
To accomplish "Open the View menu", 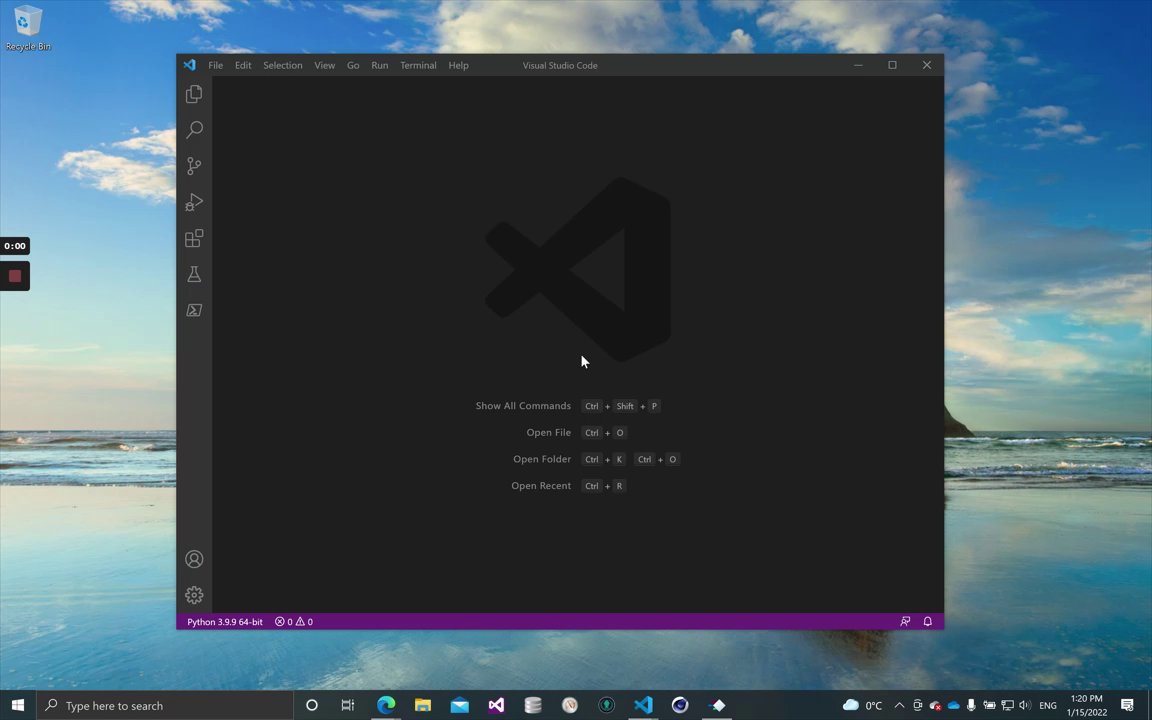I will click(325, 65).
